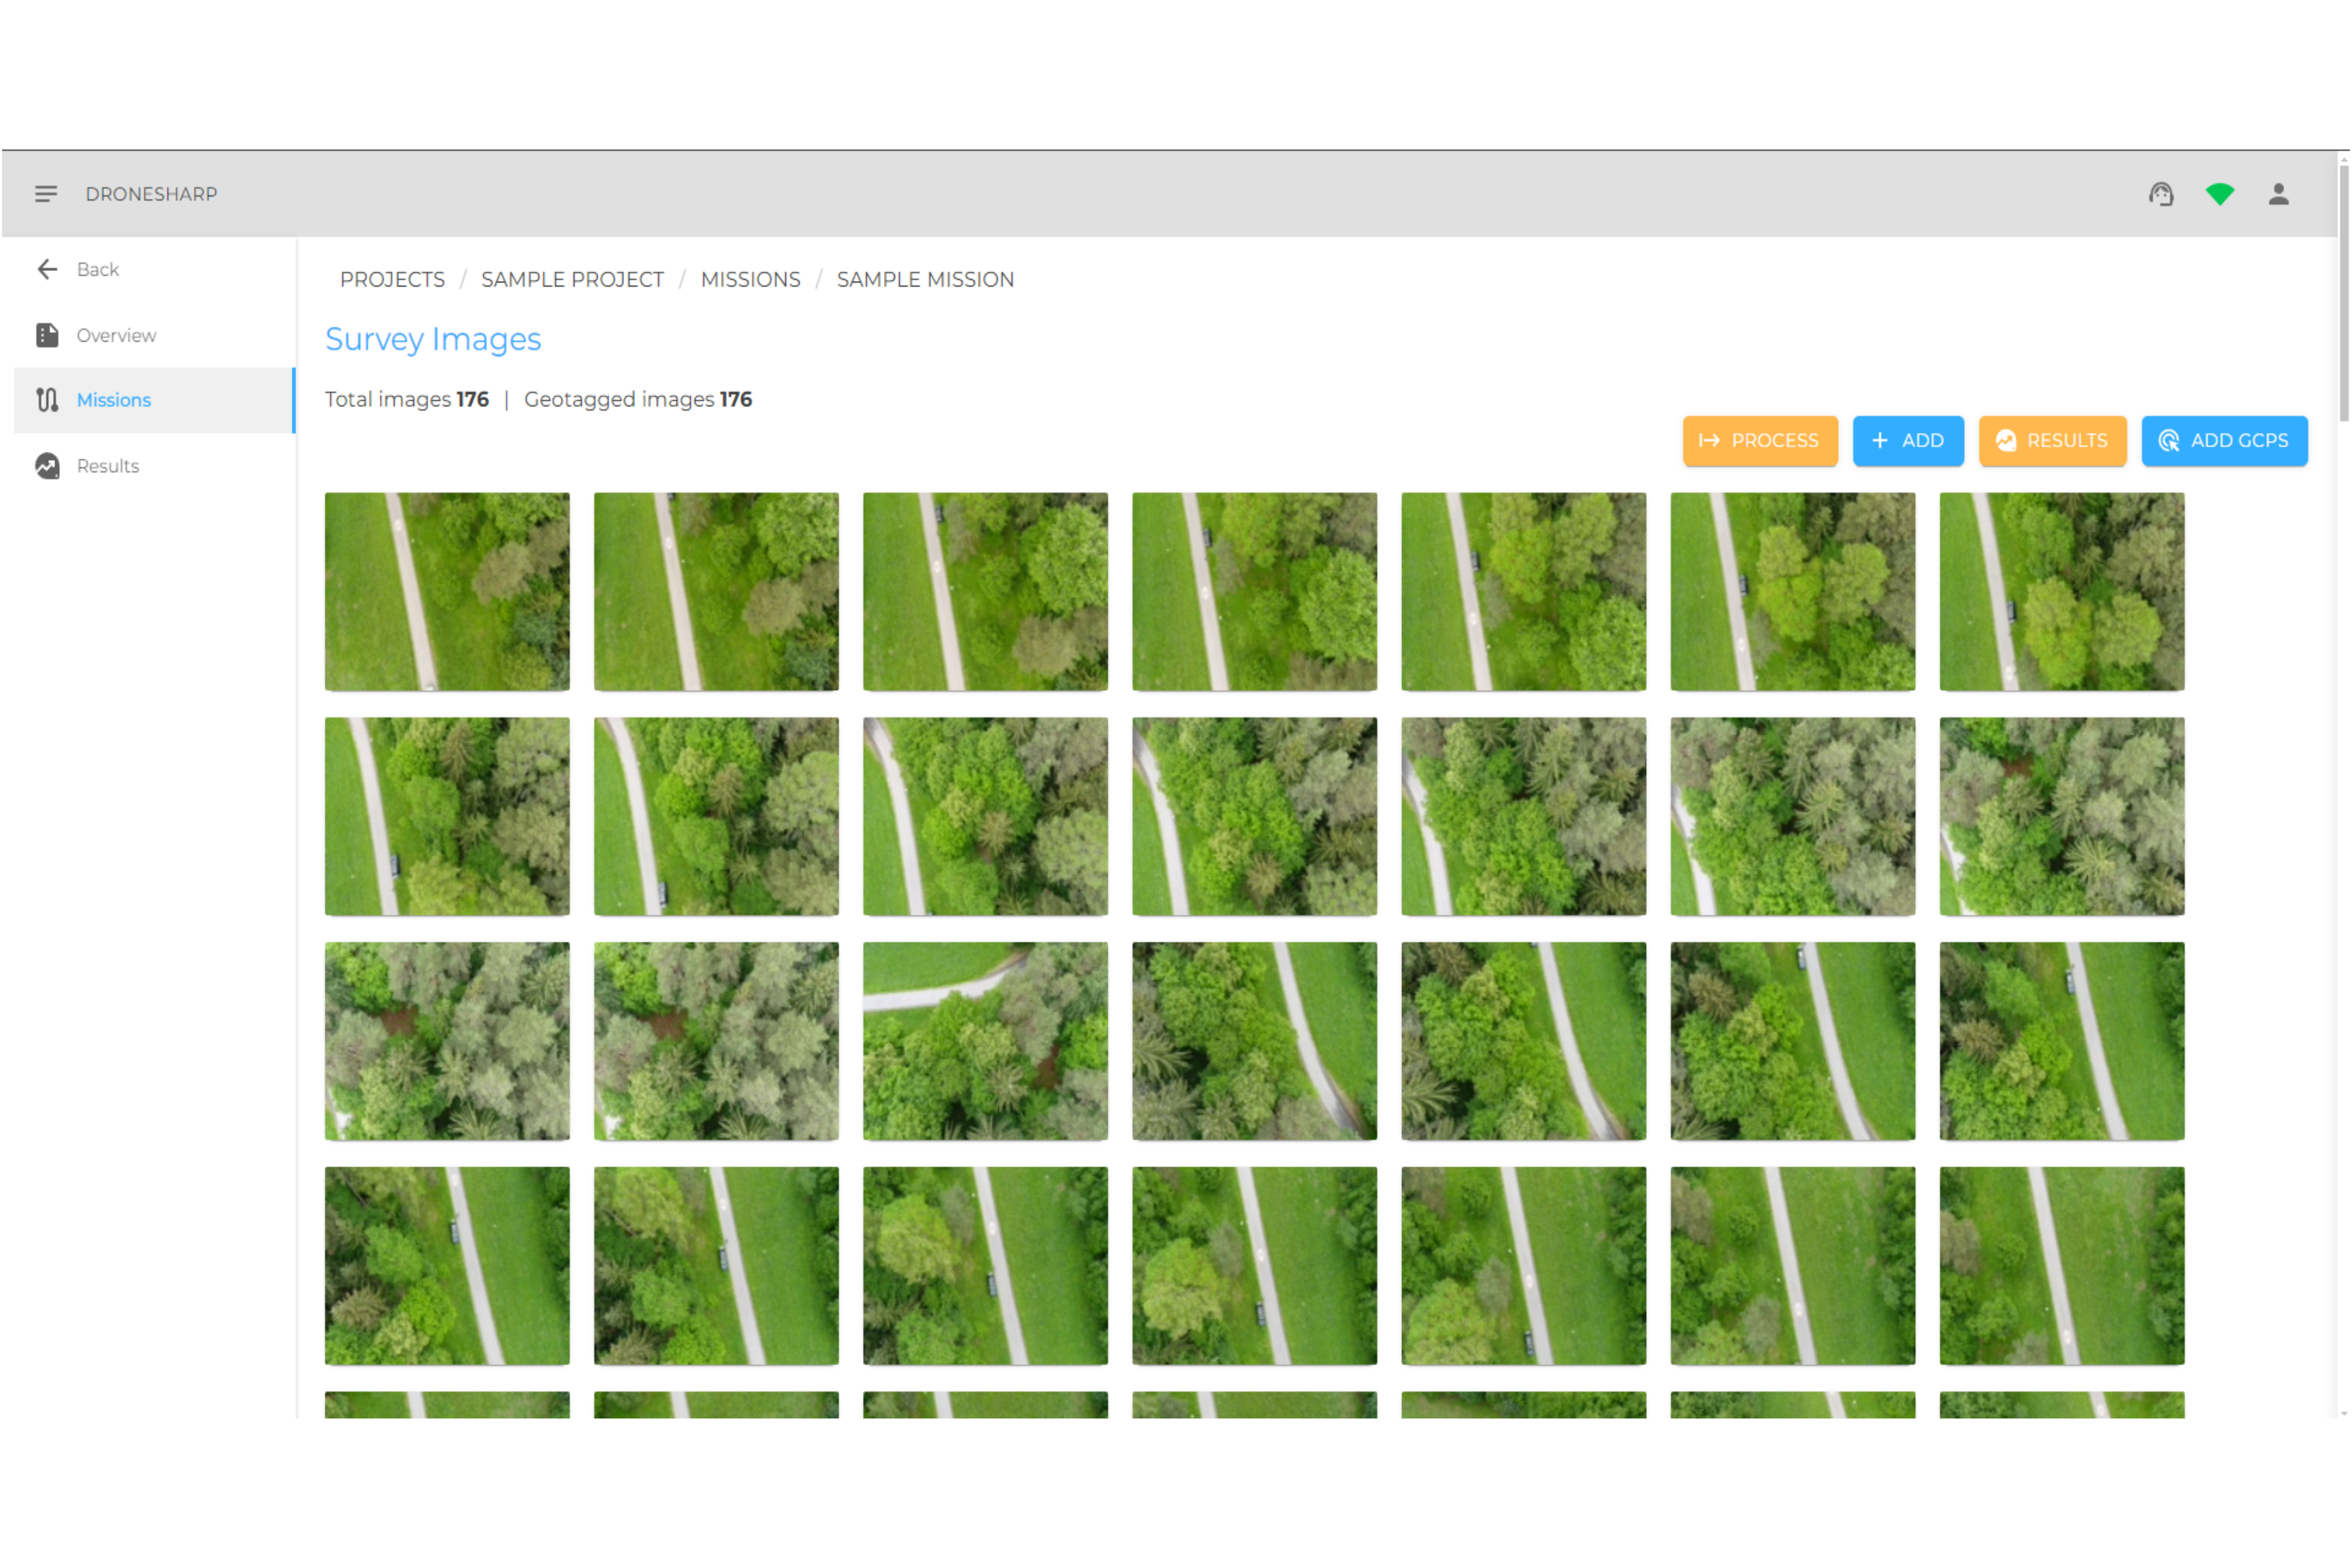Open fourth thumbnail in the fourth row
Viewport: 2352px width, 1568px height.
[1254, 1266]
